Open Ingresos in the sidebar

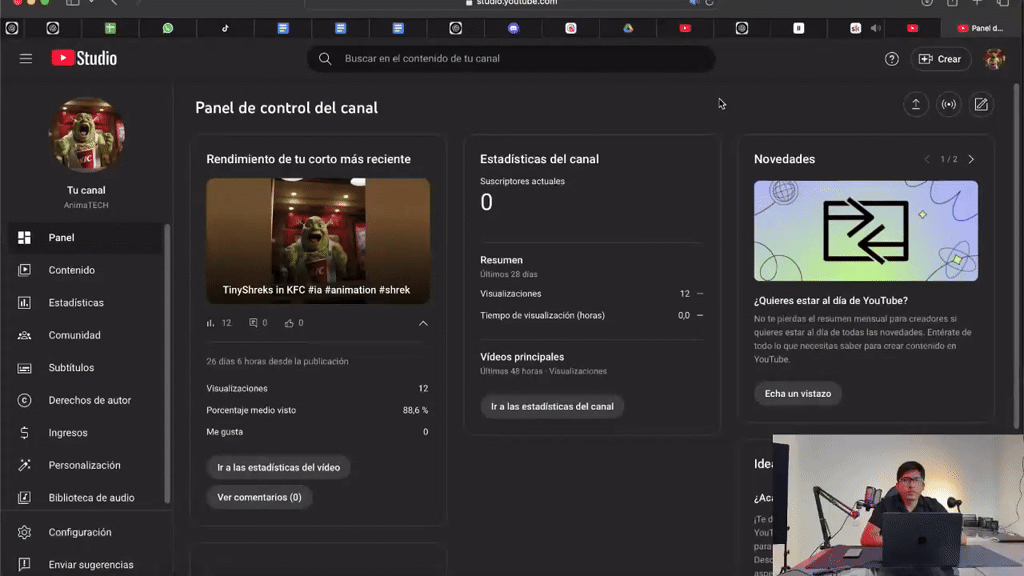(x=85, y=432)
